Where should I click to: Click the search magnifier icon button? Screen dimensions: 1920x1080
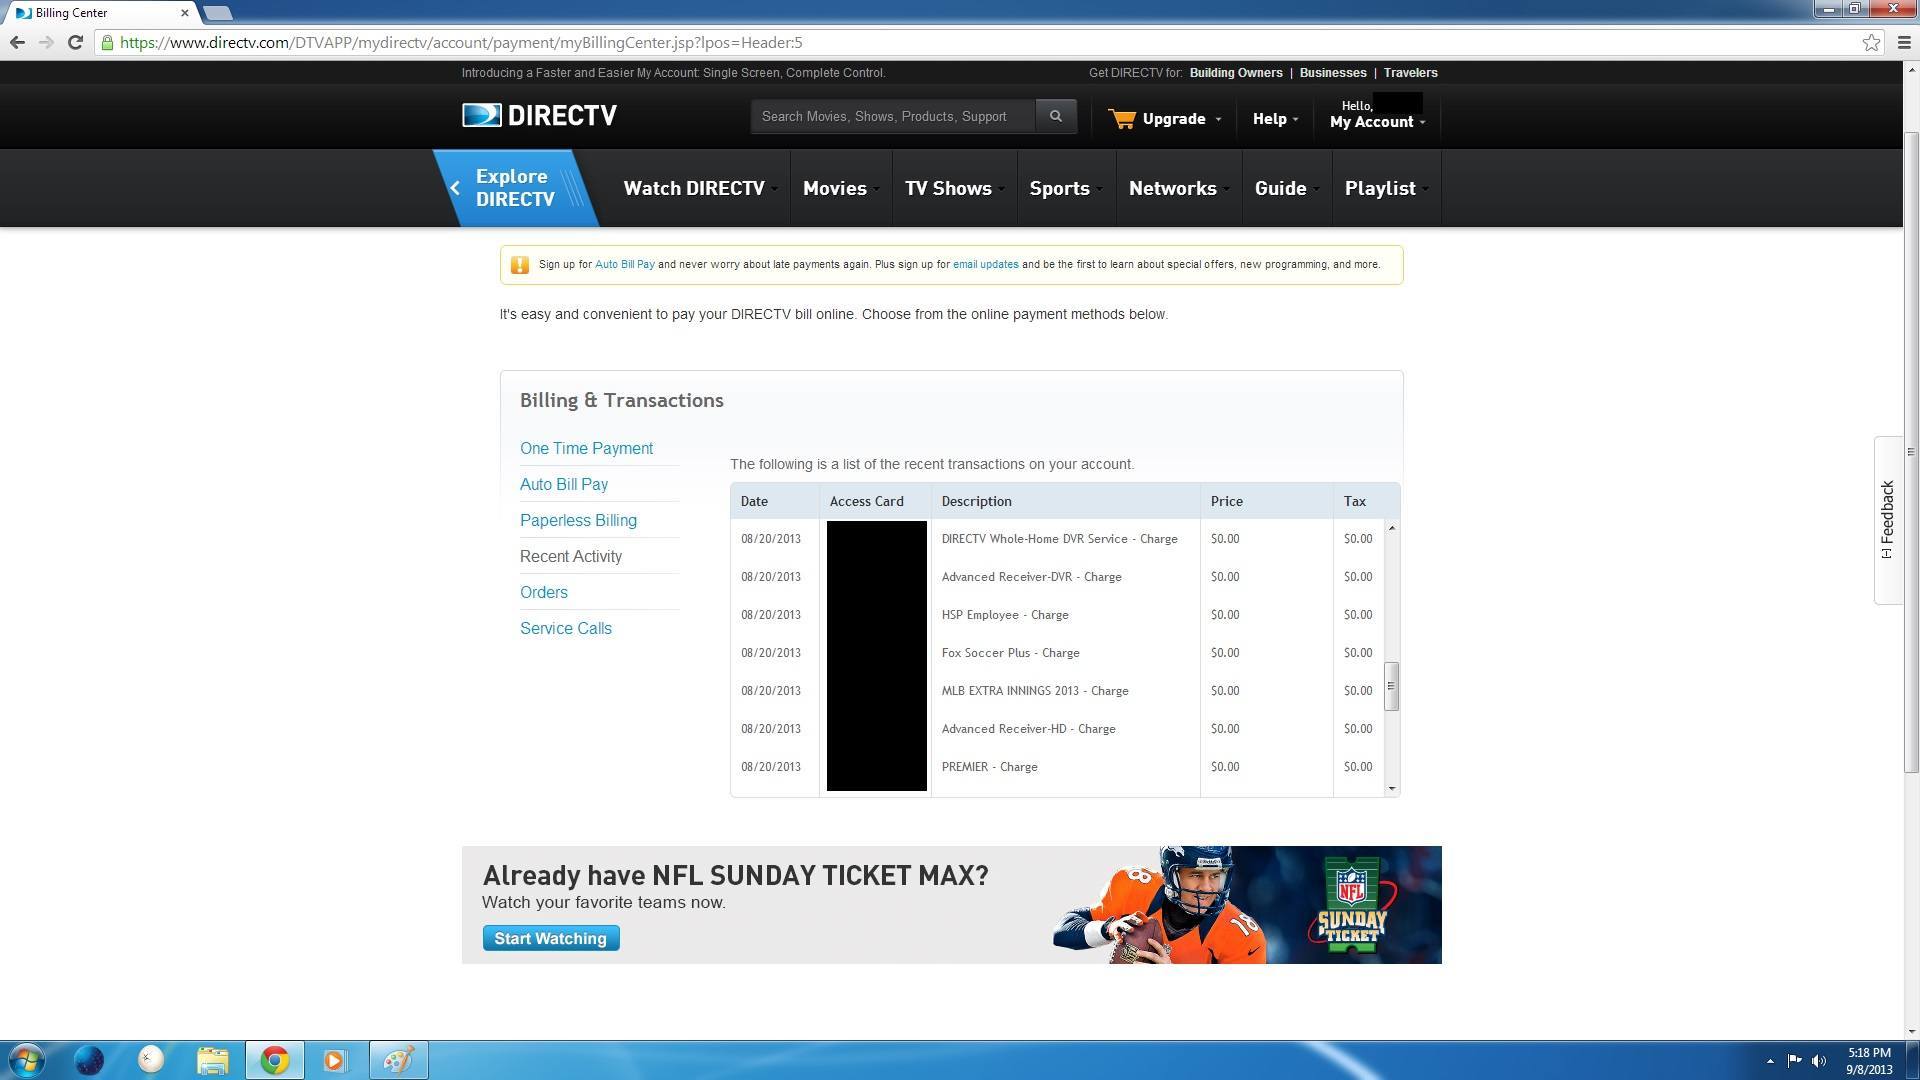coord(1055,116)
